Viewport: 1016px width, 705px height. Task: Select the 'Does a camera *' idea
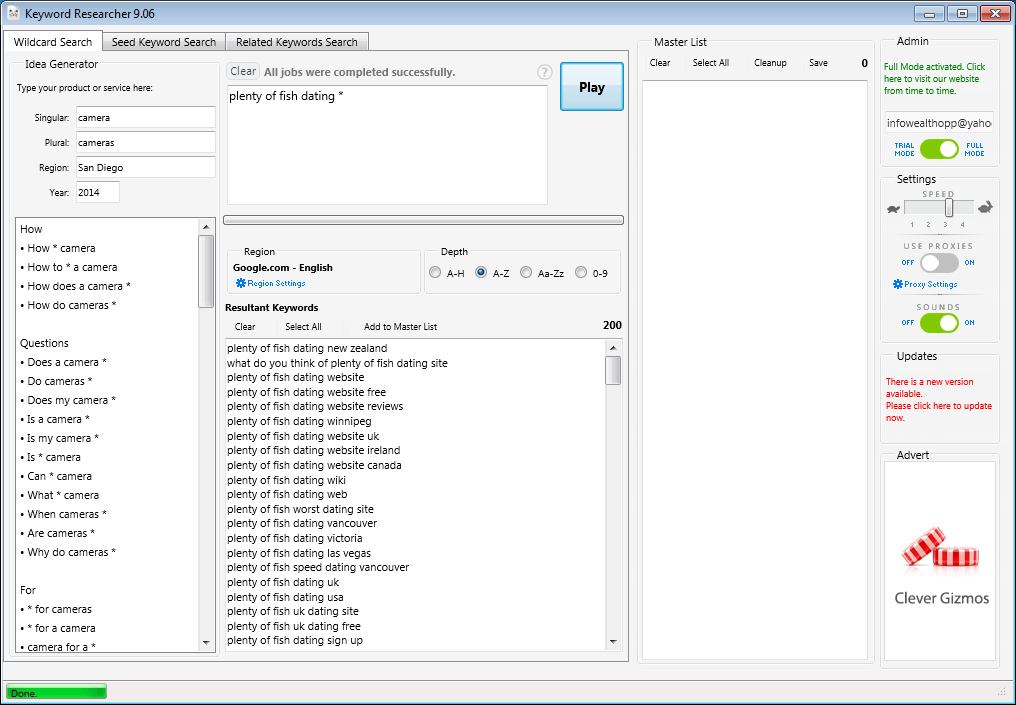tap(64, 362)
